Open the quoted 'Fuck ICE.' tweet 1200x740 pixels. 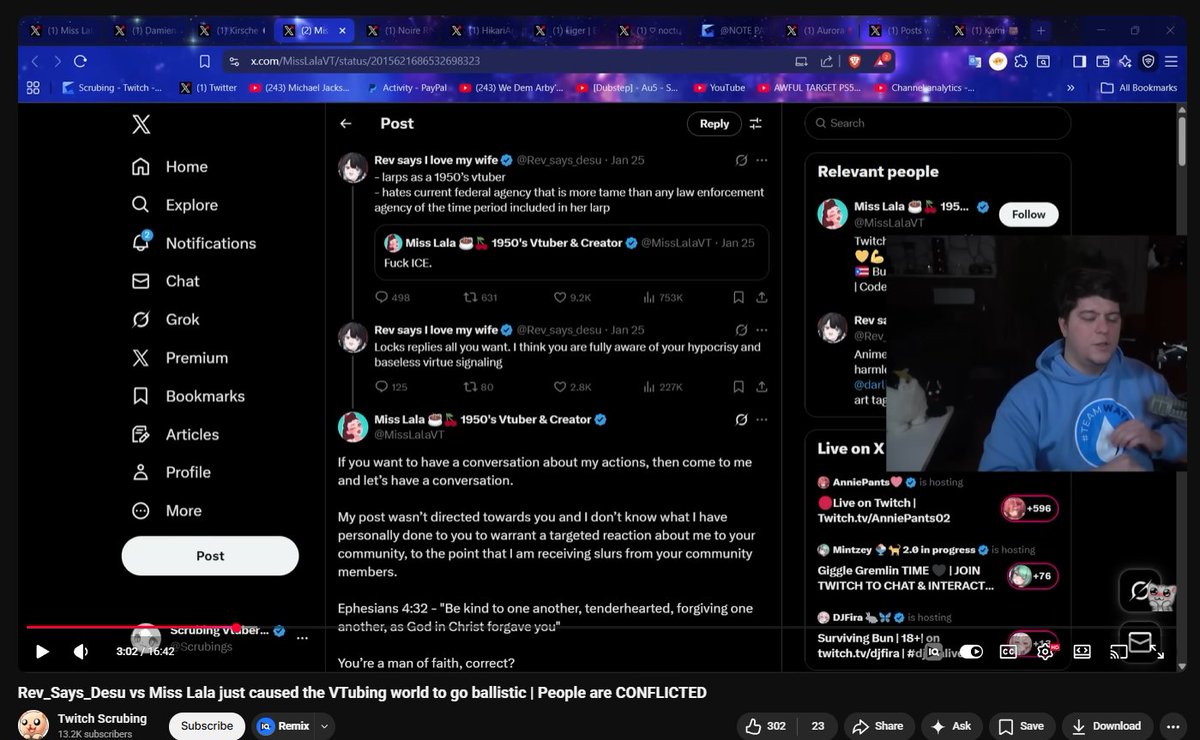coord(571,252)
